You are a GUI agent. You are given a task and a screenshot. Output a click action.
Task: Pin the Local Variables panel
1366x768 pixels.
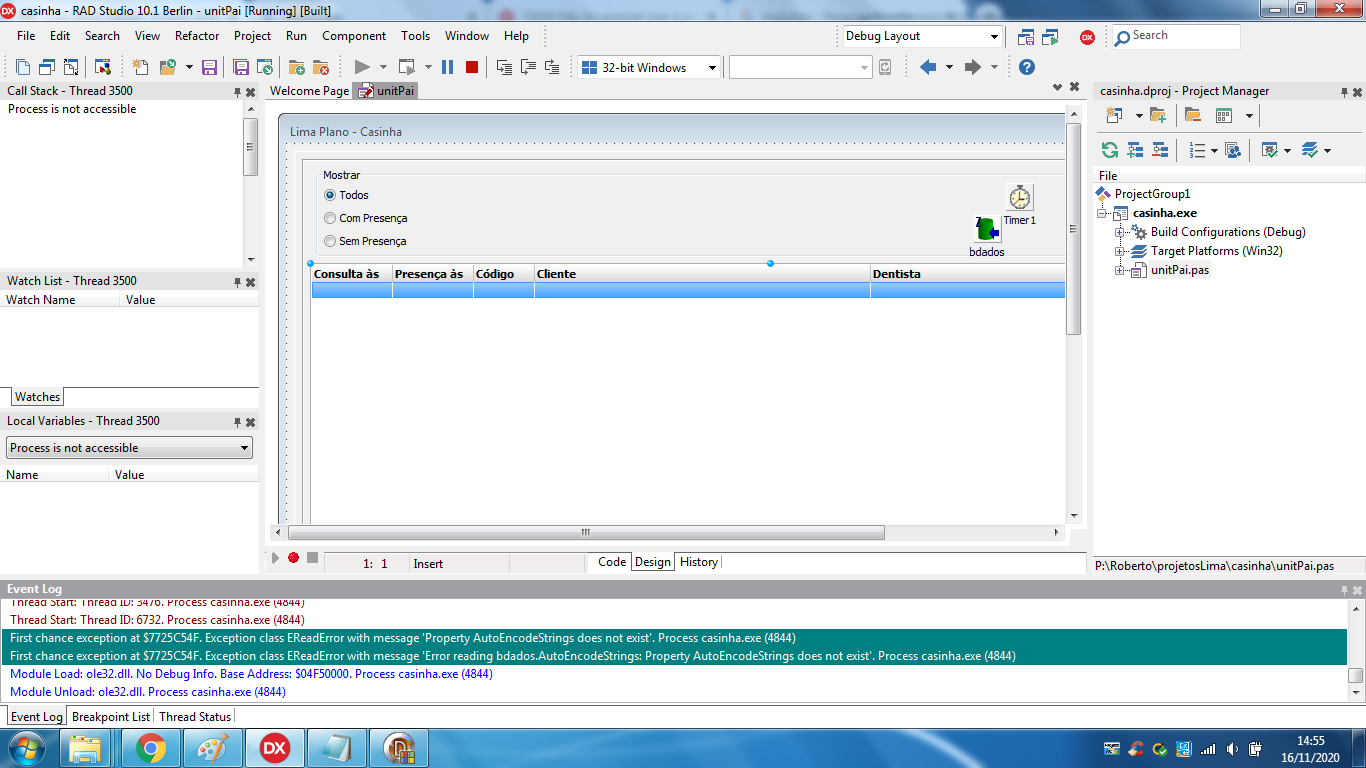238,422
